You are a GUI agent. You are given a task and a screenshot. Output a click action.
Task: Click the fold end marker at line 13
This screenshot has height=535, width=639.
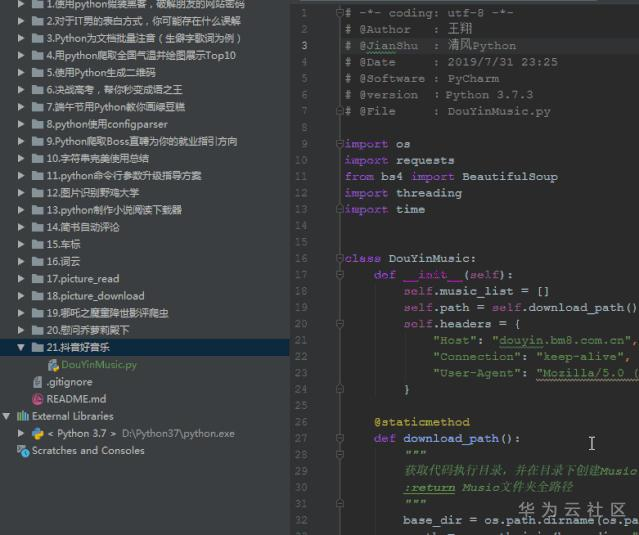[340, 209]
